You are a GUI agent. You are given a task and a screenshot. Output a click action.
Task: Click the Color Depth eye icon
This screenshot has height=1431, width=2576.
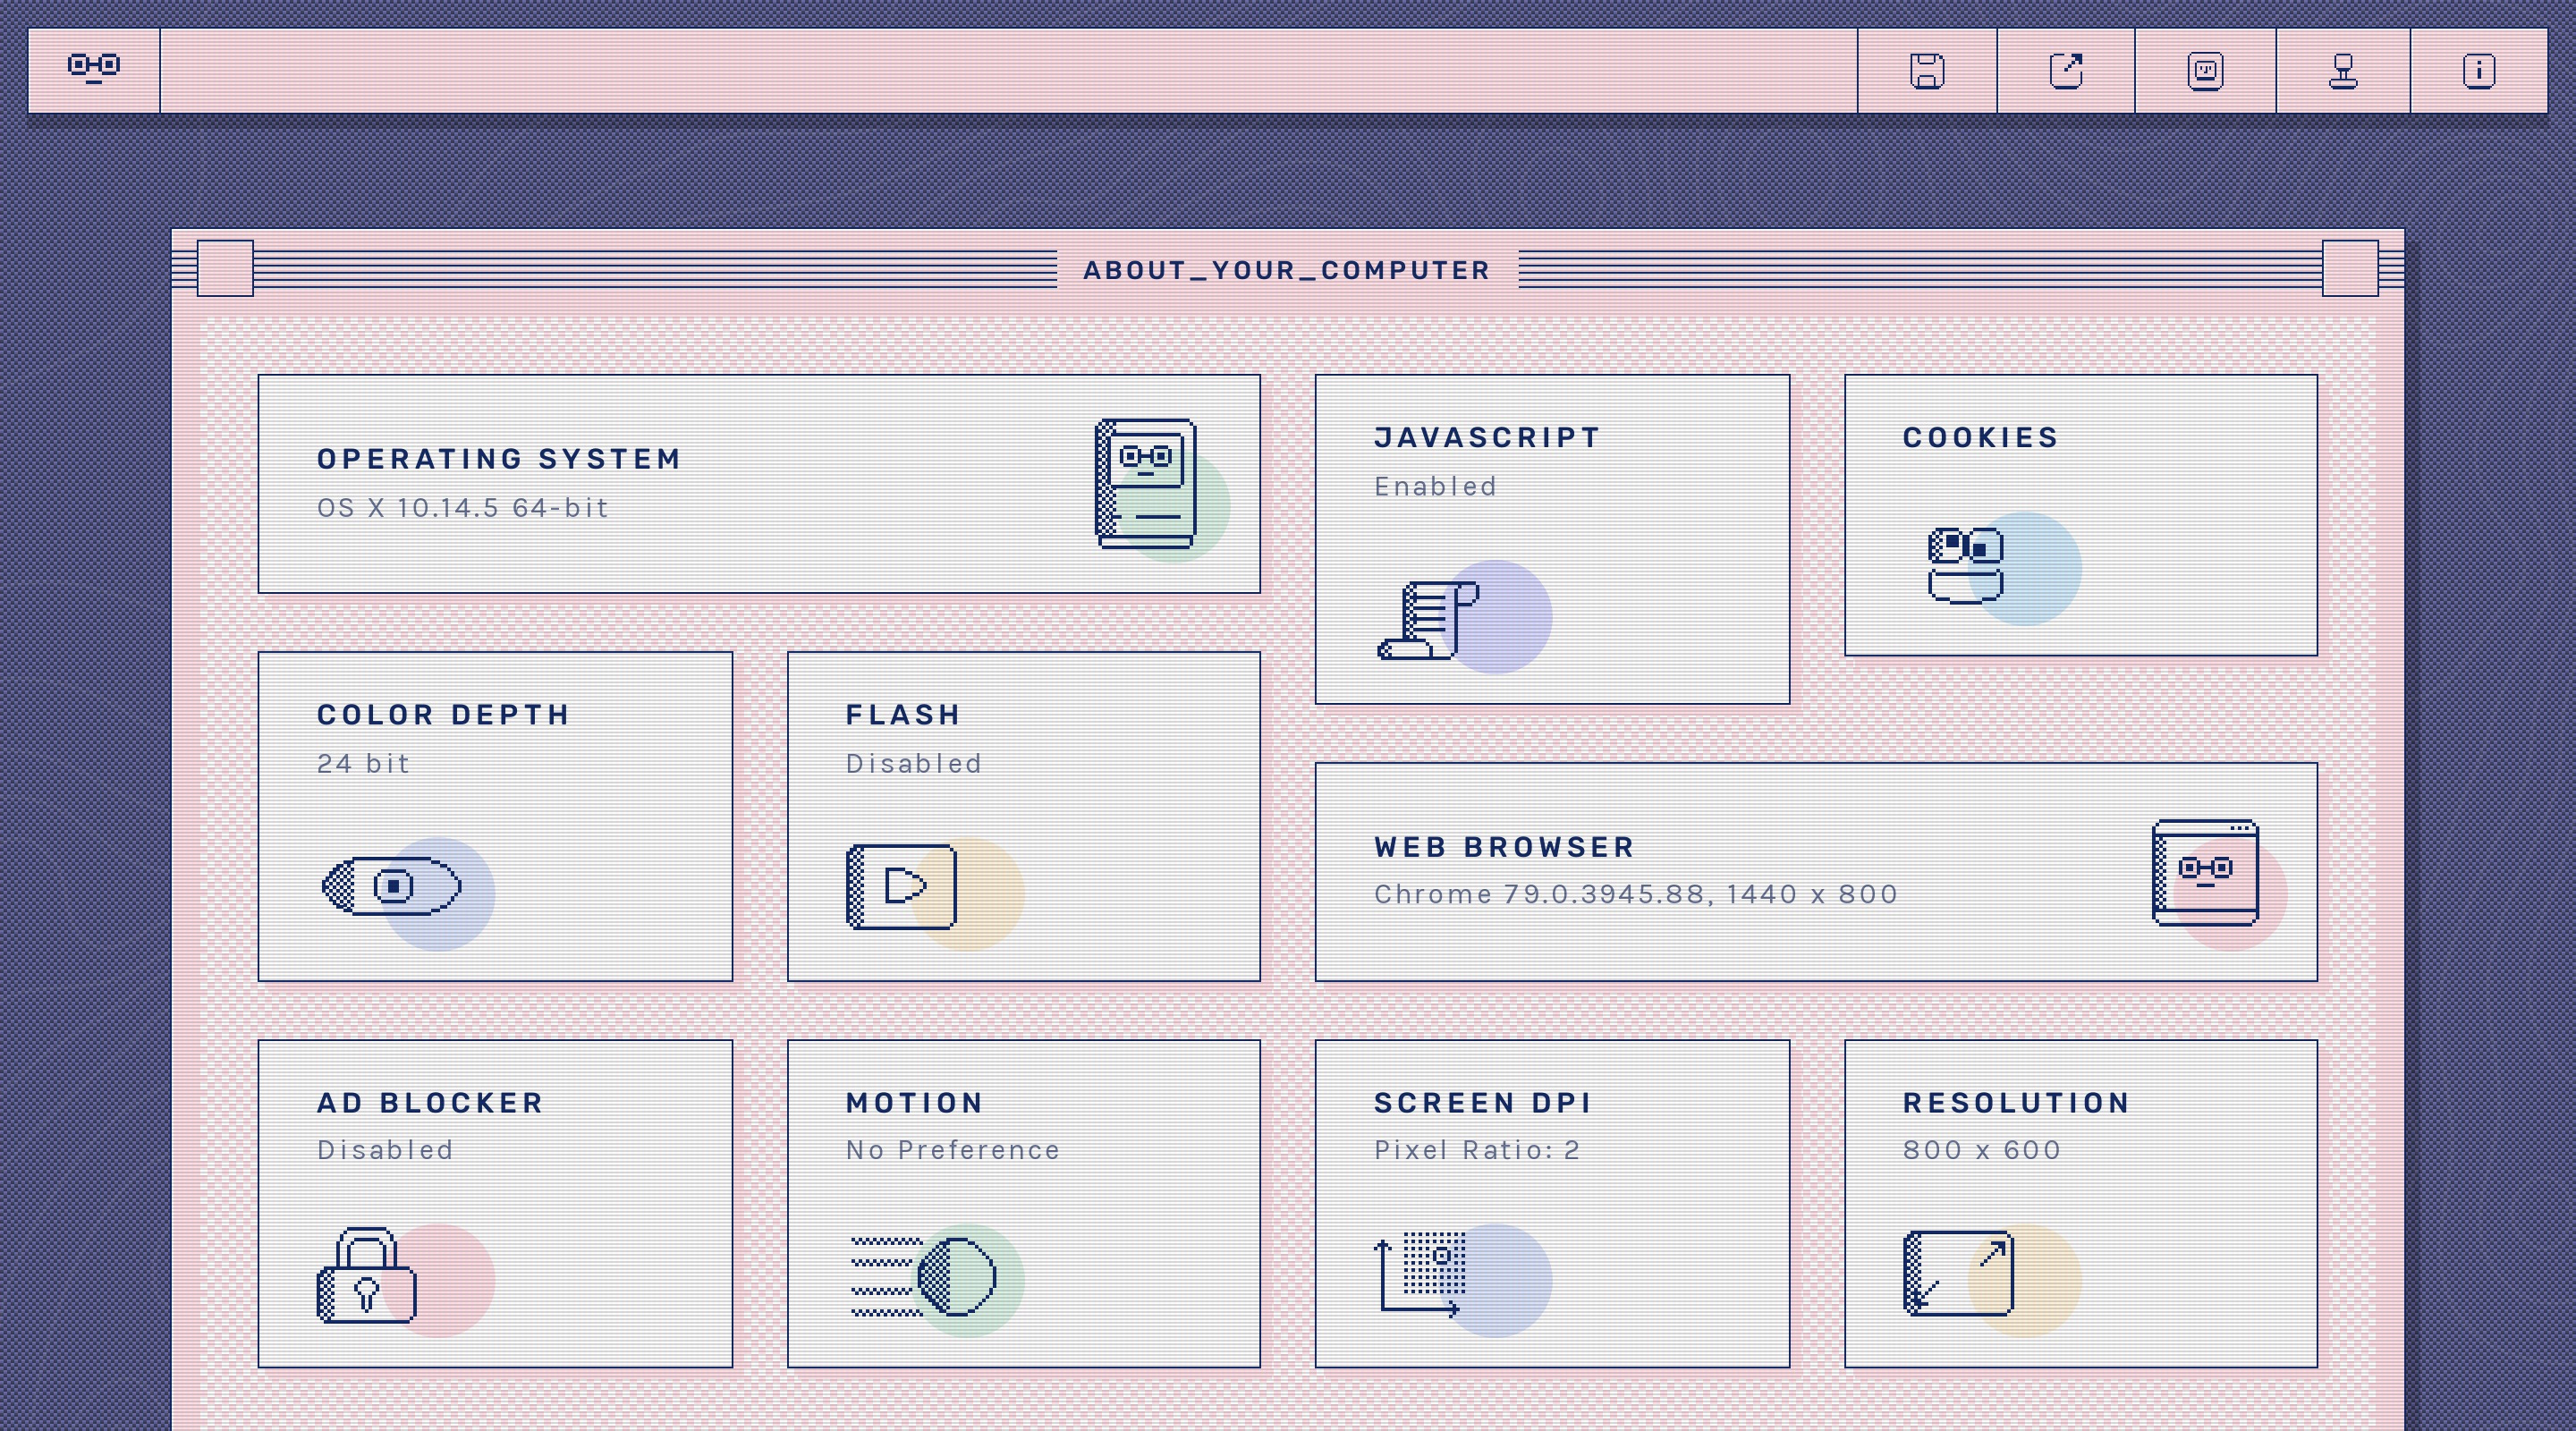click(x=392, y=886)
